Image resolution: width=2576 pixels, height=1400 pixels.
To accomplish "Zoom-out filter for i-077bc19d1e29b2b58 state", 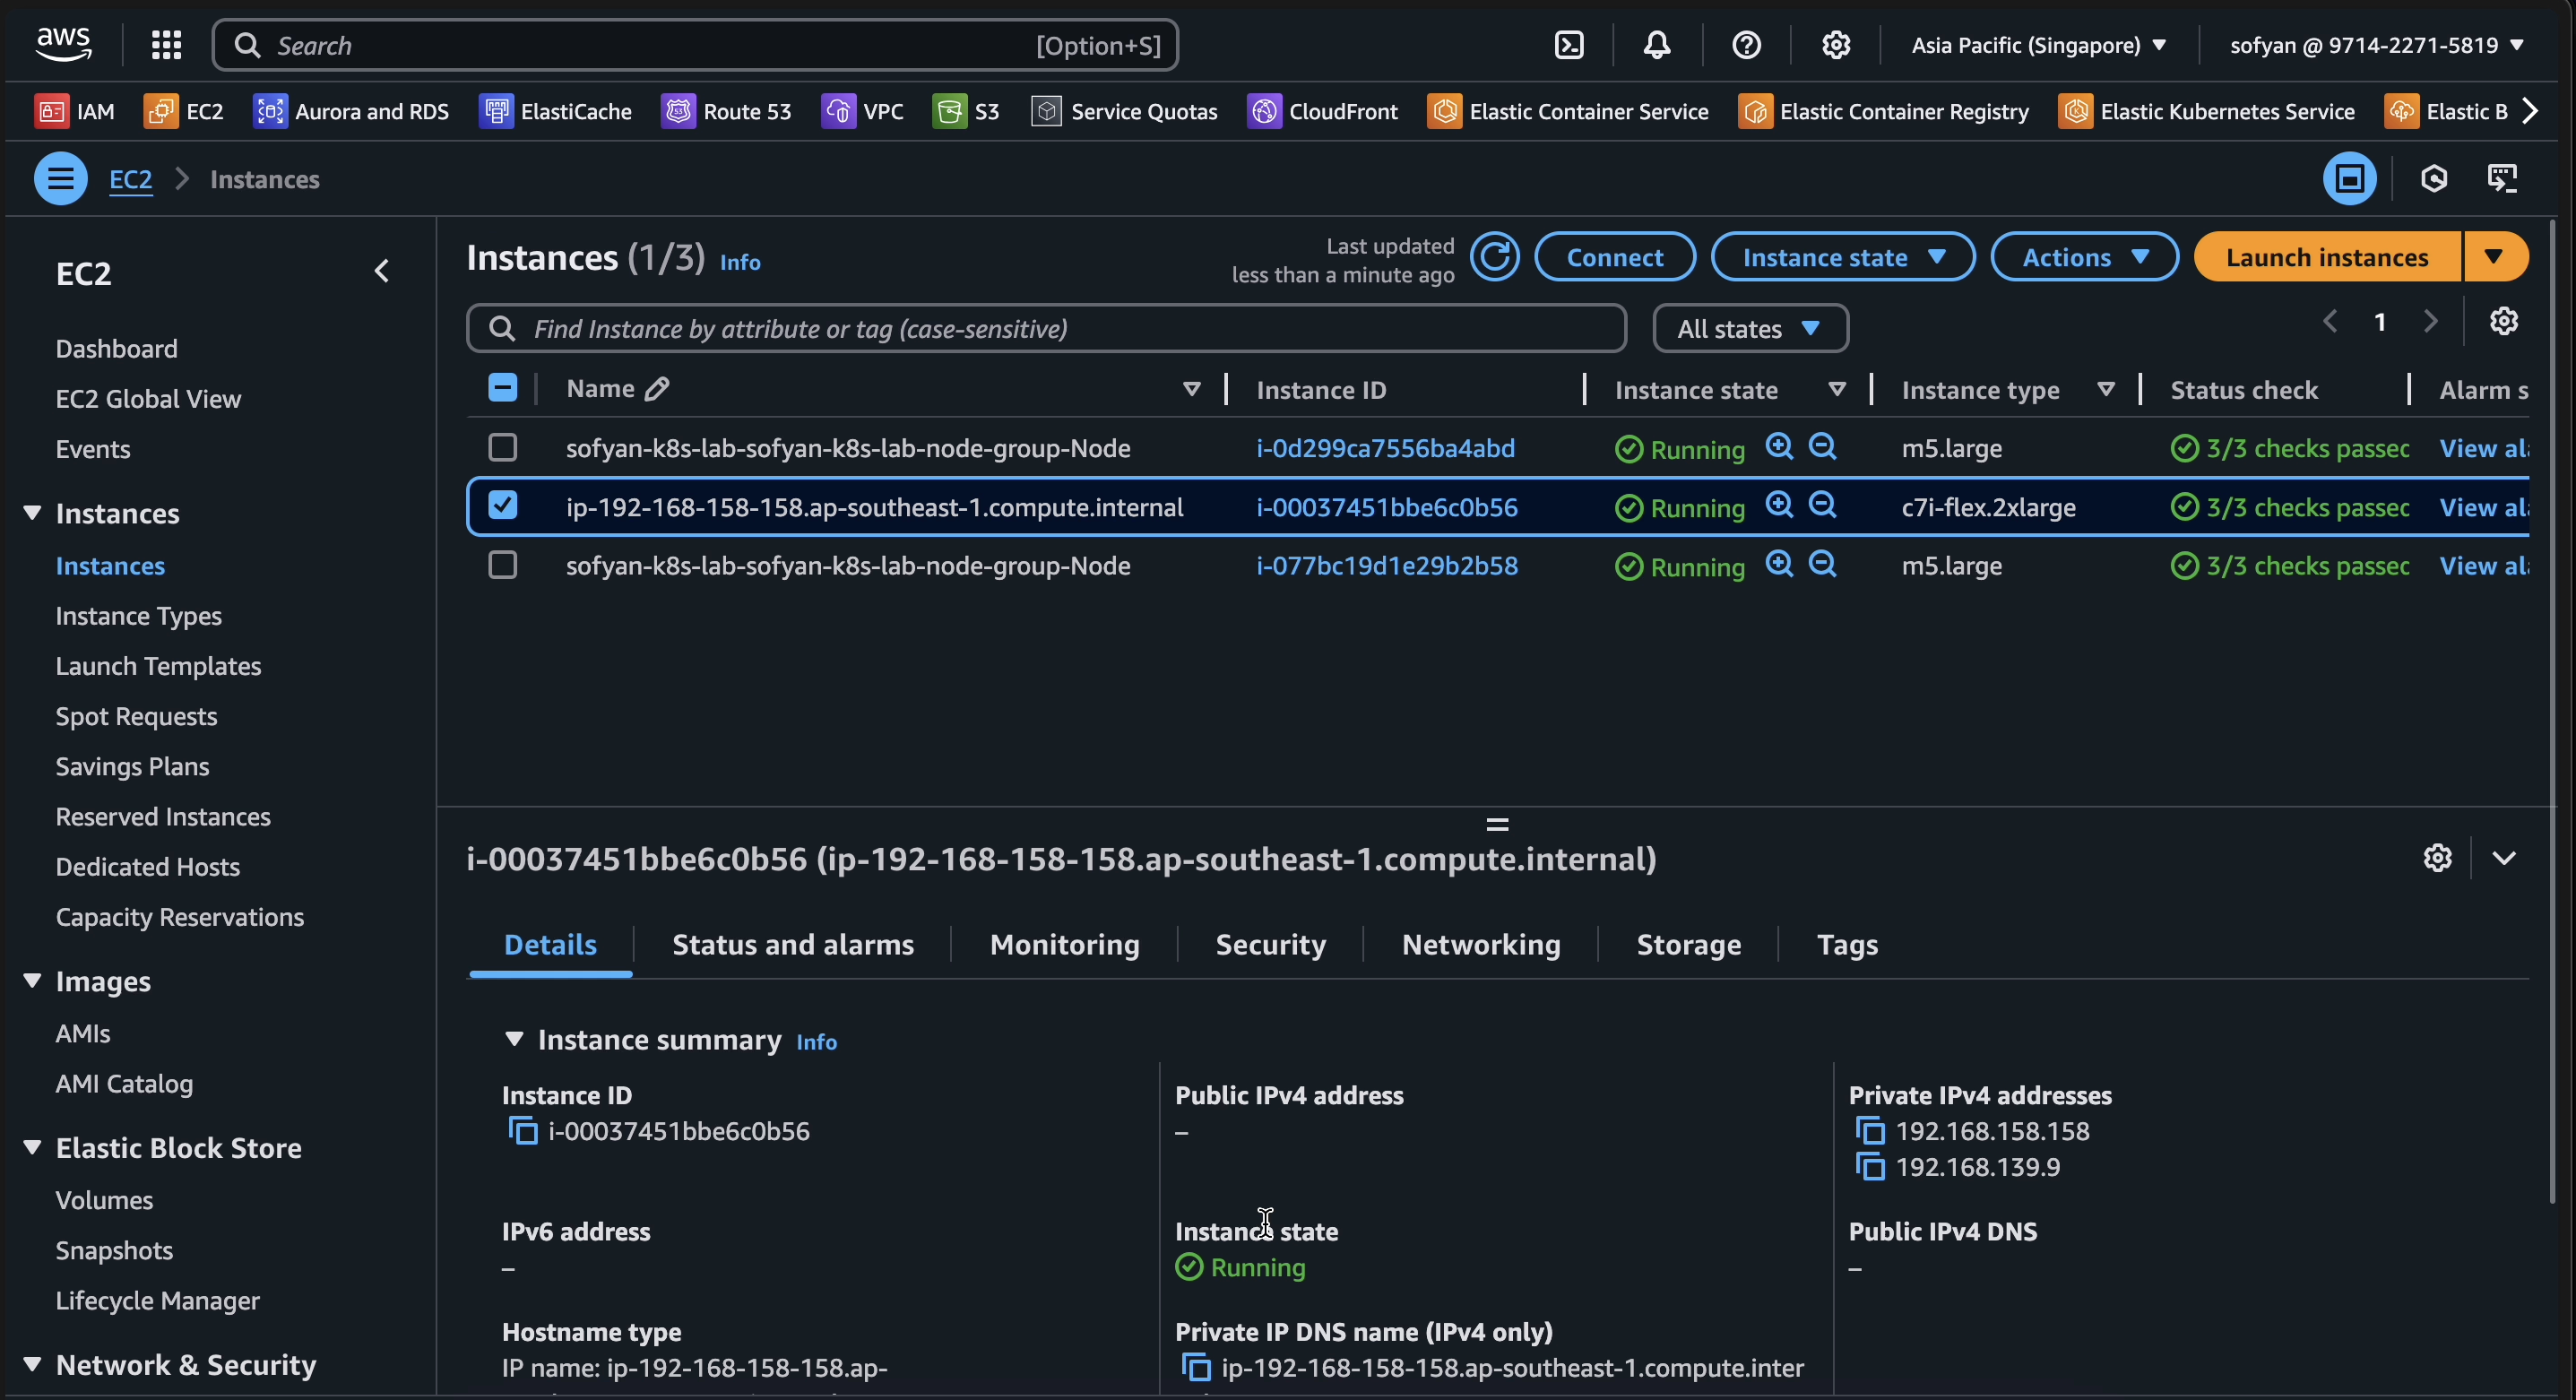I will pyautogui.click(x=1822, y=564).
